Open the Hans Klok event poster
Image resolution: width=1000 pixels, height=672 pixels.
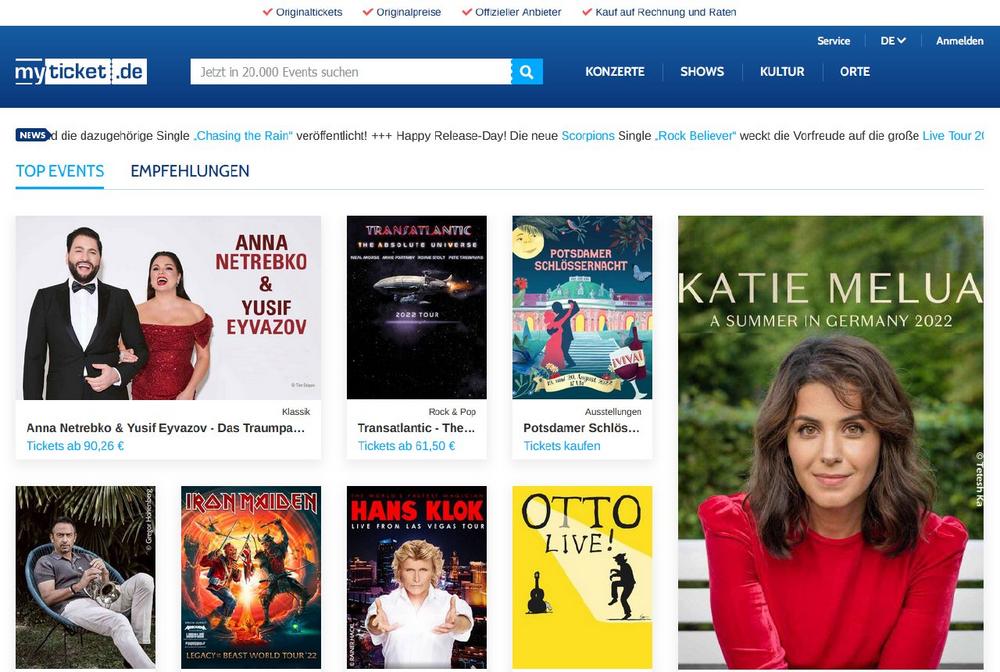416,576
